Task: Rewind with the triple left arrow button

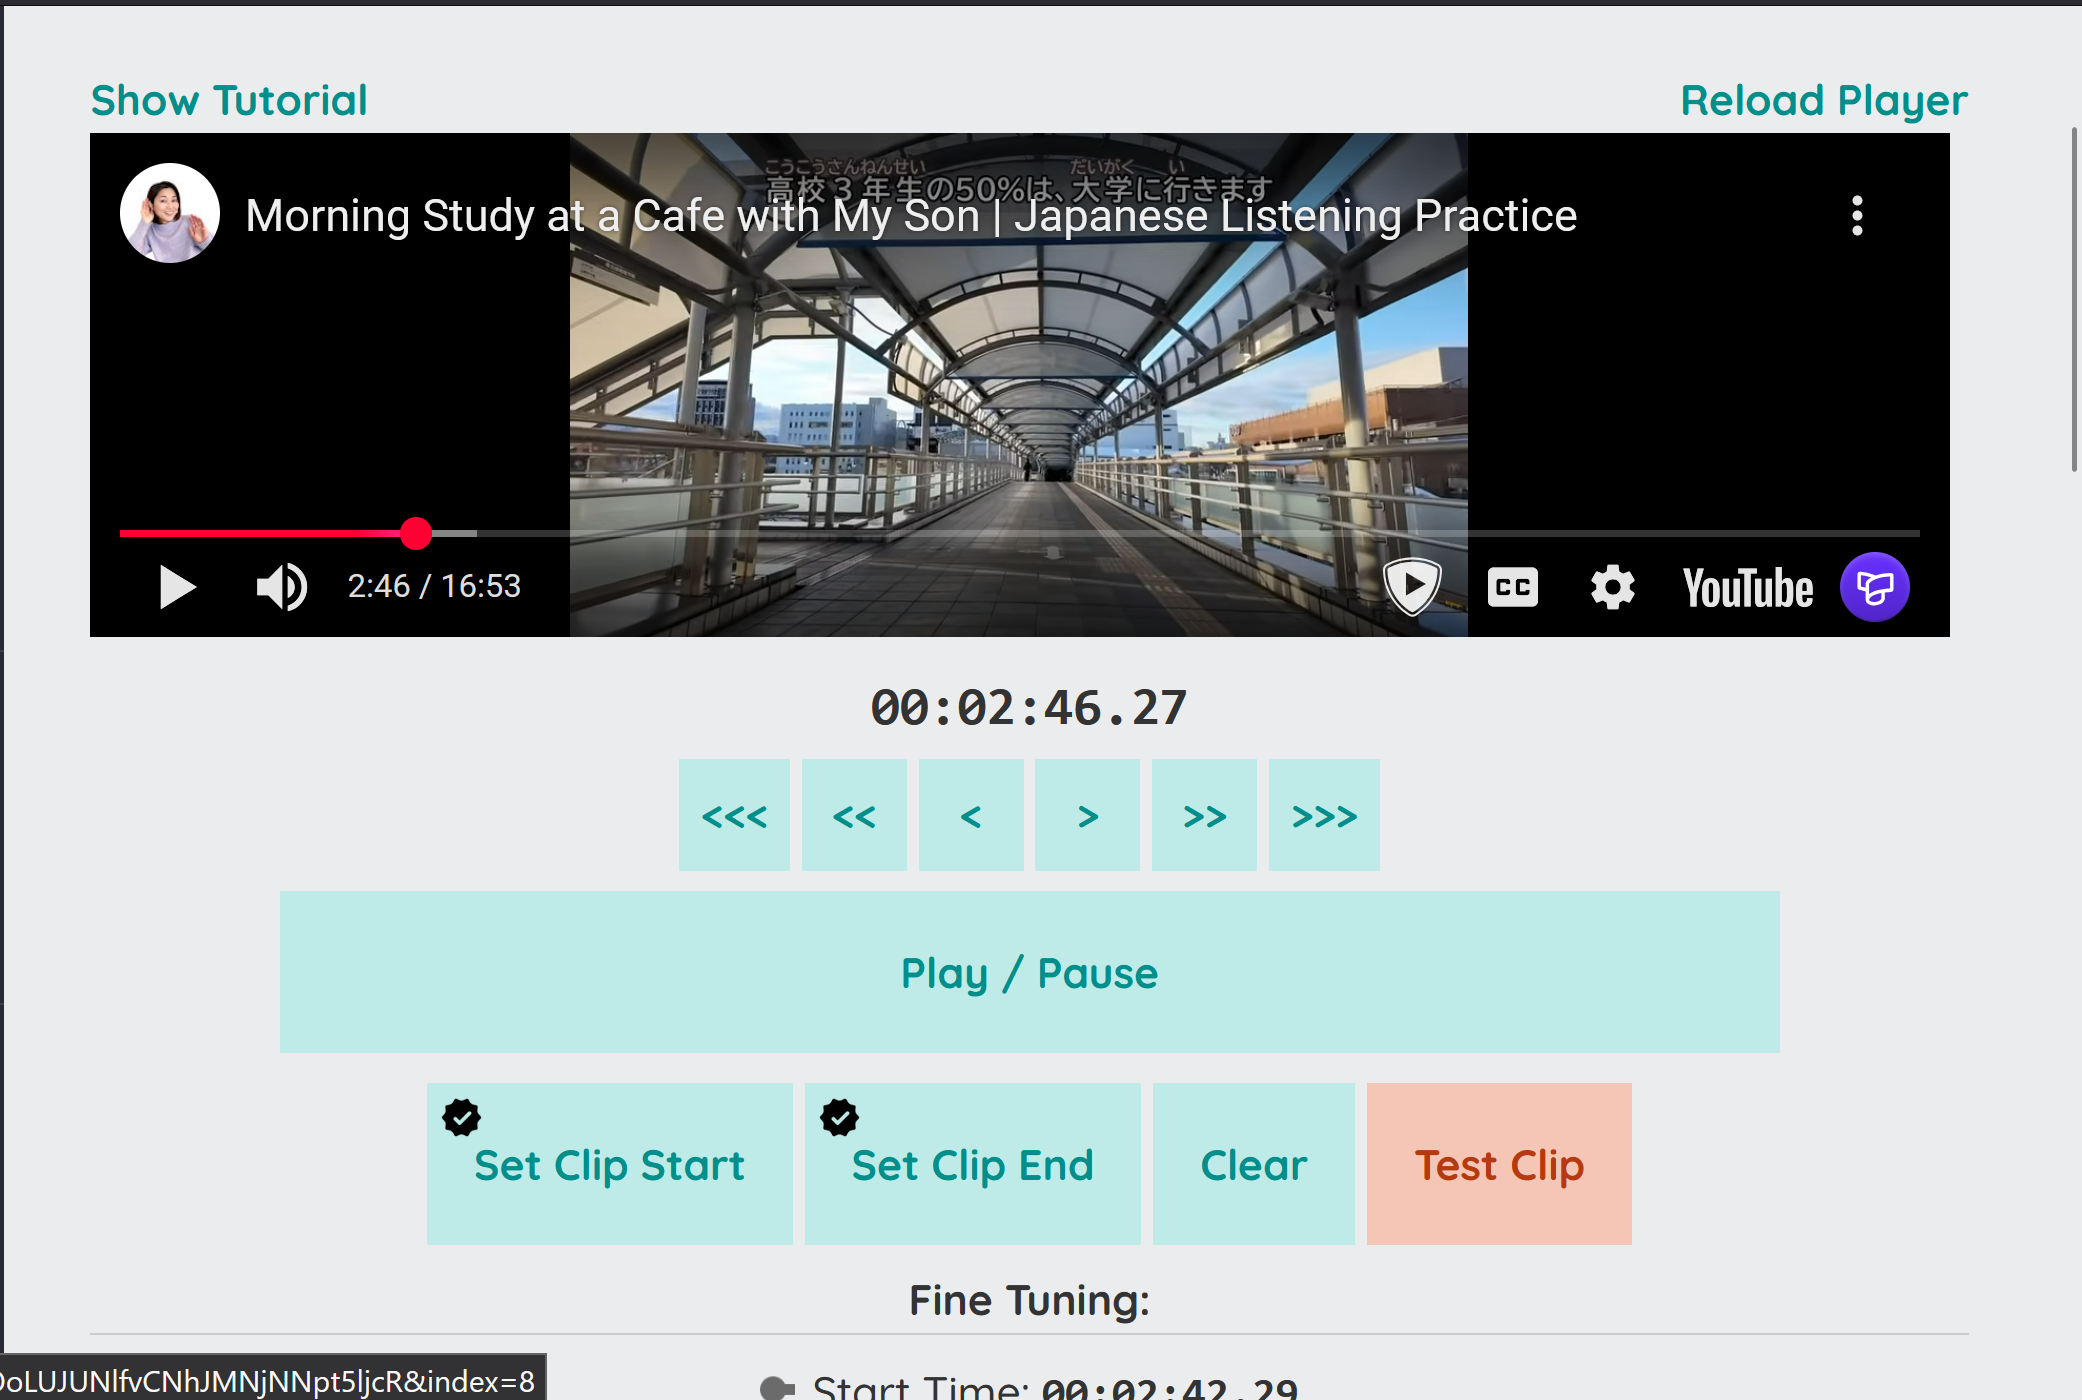Action: coord(734,816)
